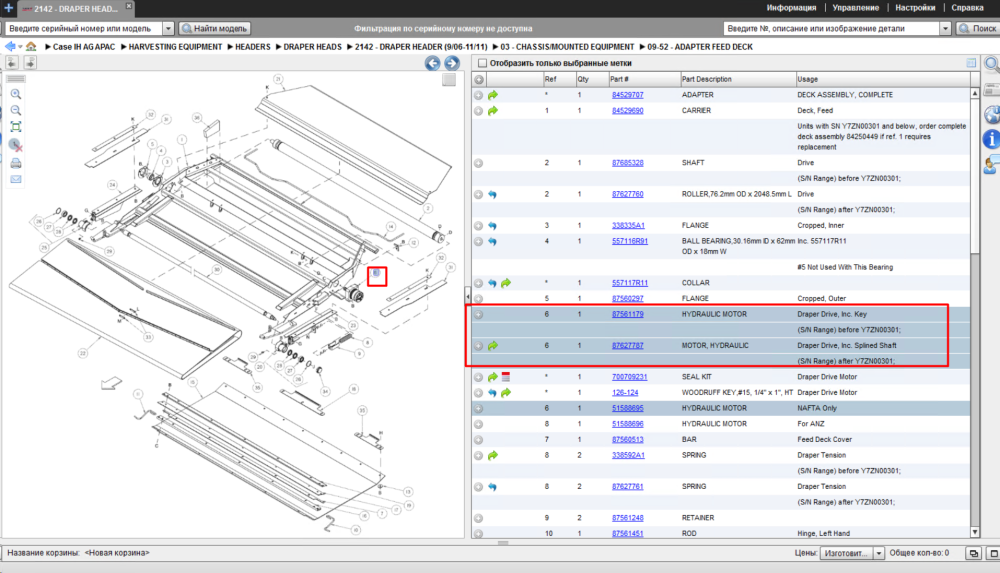The width and height of the screenshot is (1000, 573).
Task: Click the stacked-windows icon in status bar
Action: pyautogui.click(x=973, y=553)
